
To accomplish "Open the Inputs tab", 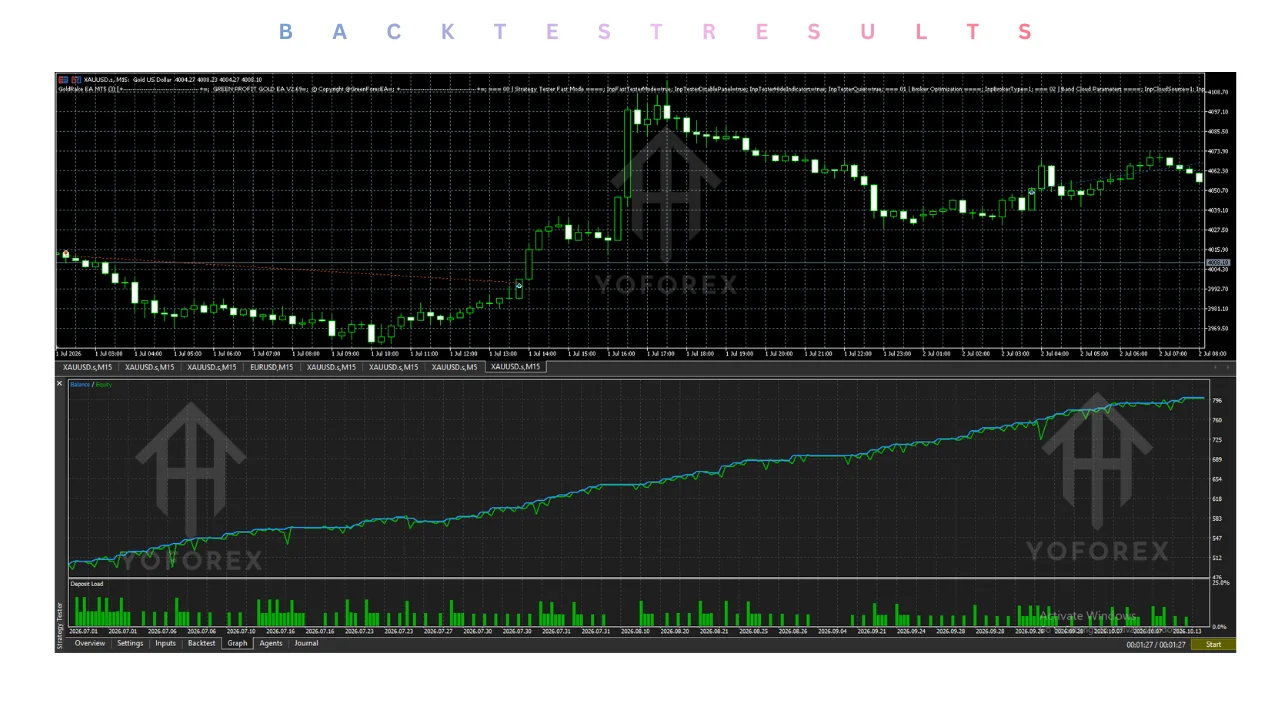I will click(x=166, y=644).
